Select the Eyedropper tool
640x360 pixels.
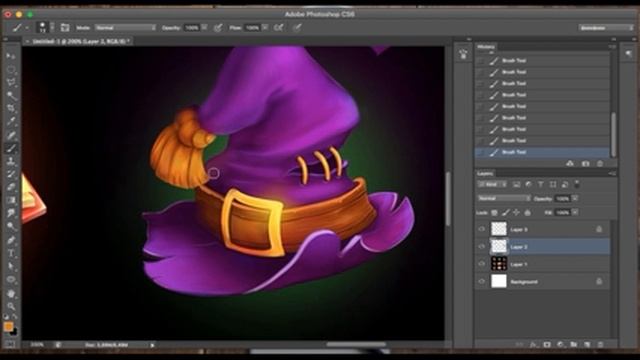click(x=11, y=122)
